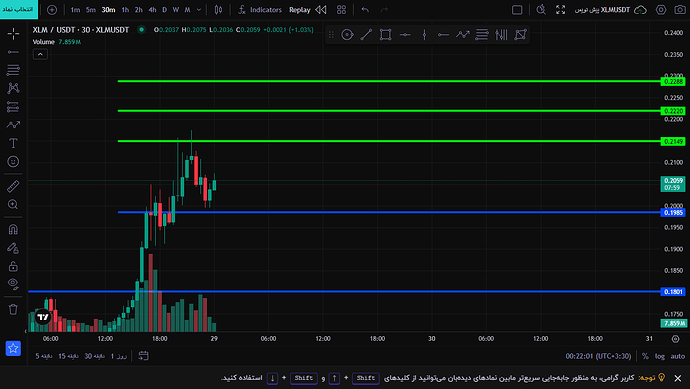Image resolution: width=690 pixels, height=389 pixels.
Task: Click the blue star favorites button
Action: click(x=13, y=348)
